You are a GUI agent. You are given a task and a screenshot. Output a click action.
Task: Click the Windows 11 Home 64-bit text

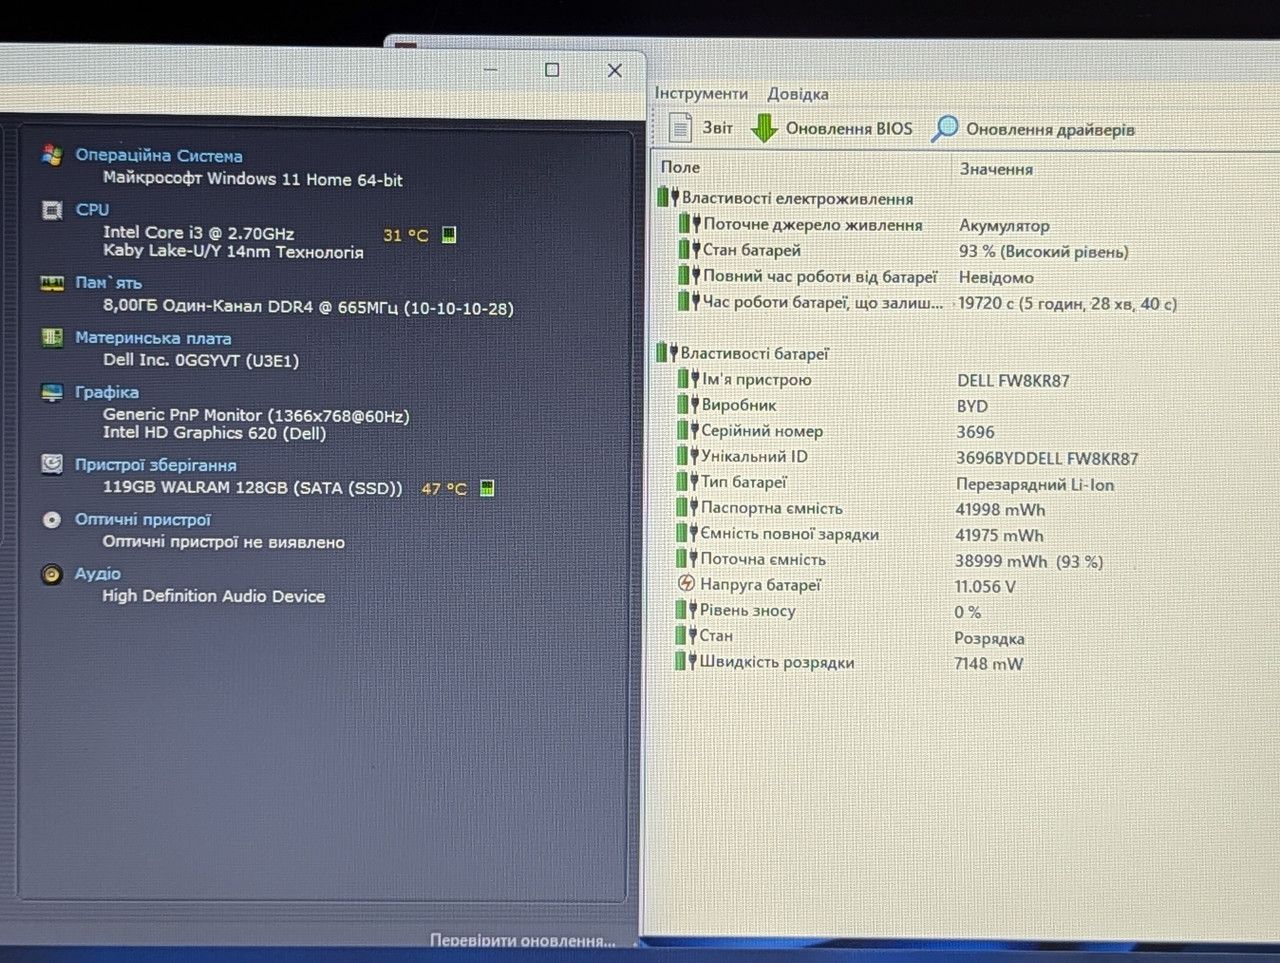pos(252,180)
